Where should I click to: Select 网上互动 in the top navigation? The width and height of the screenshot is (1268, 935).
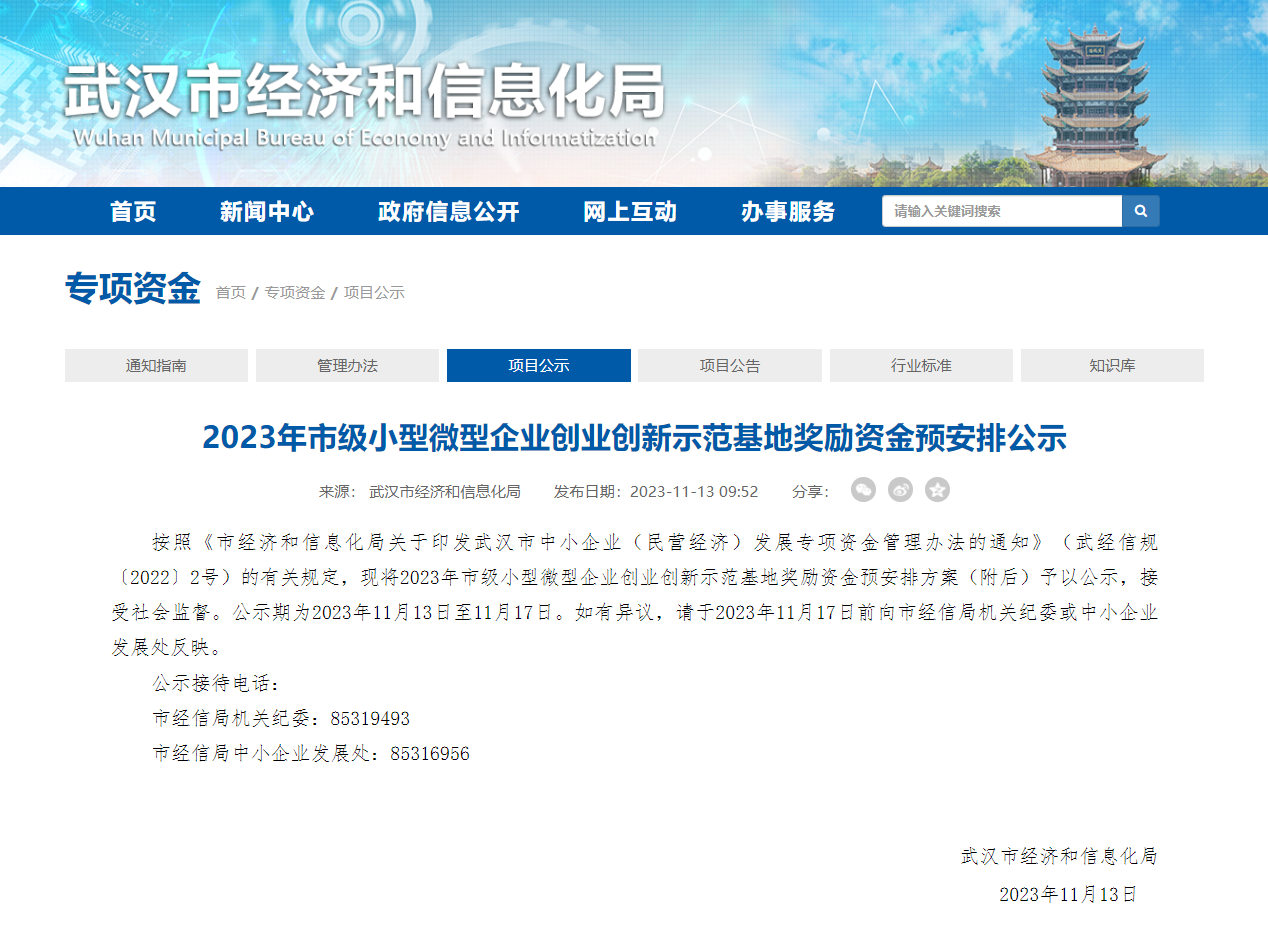629,211
